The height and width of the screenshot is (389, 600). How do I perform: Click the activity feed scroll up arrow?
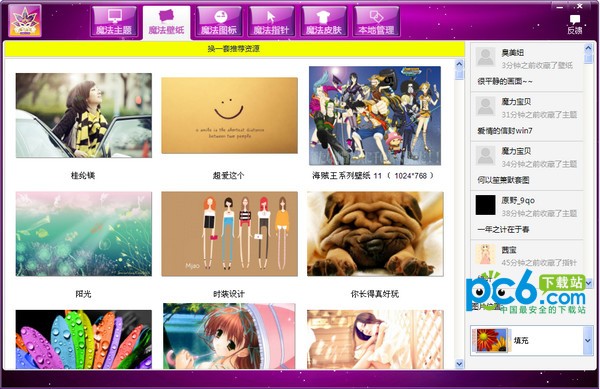[x=588, y=48]
